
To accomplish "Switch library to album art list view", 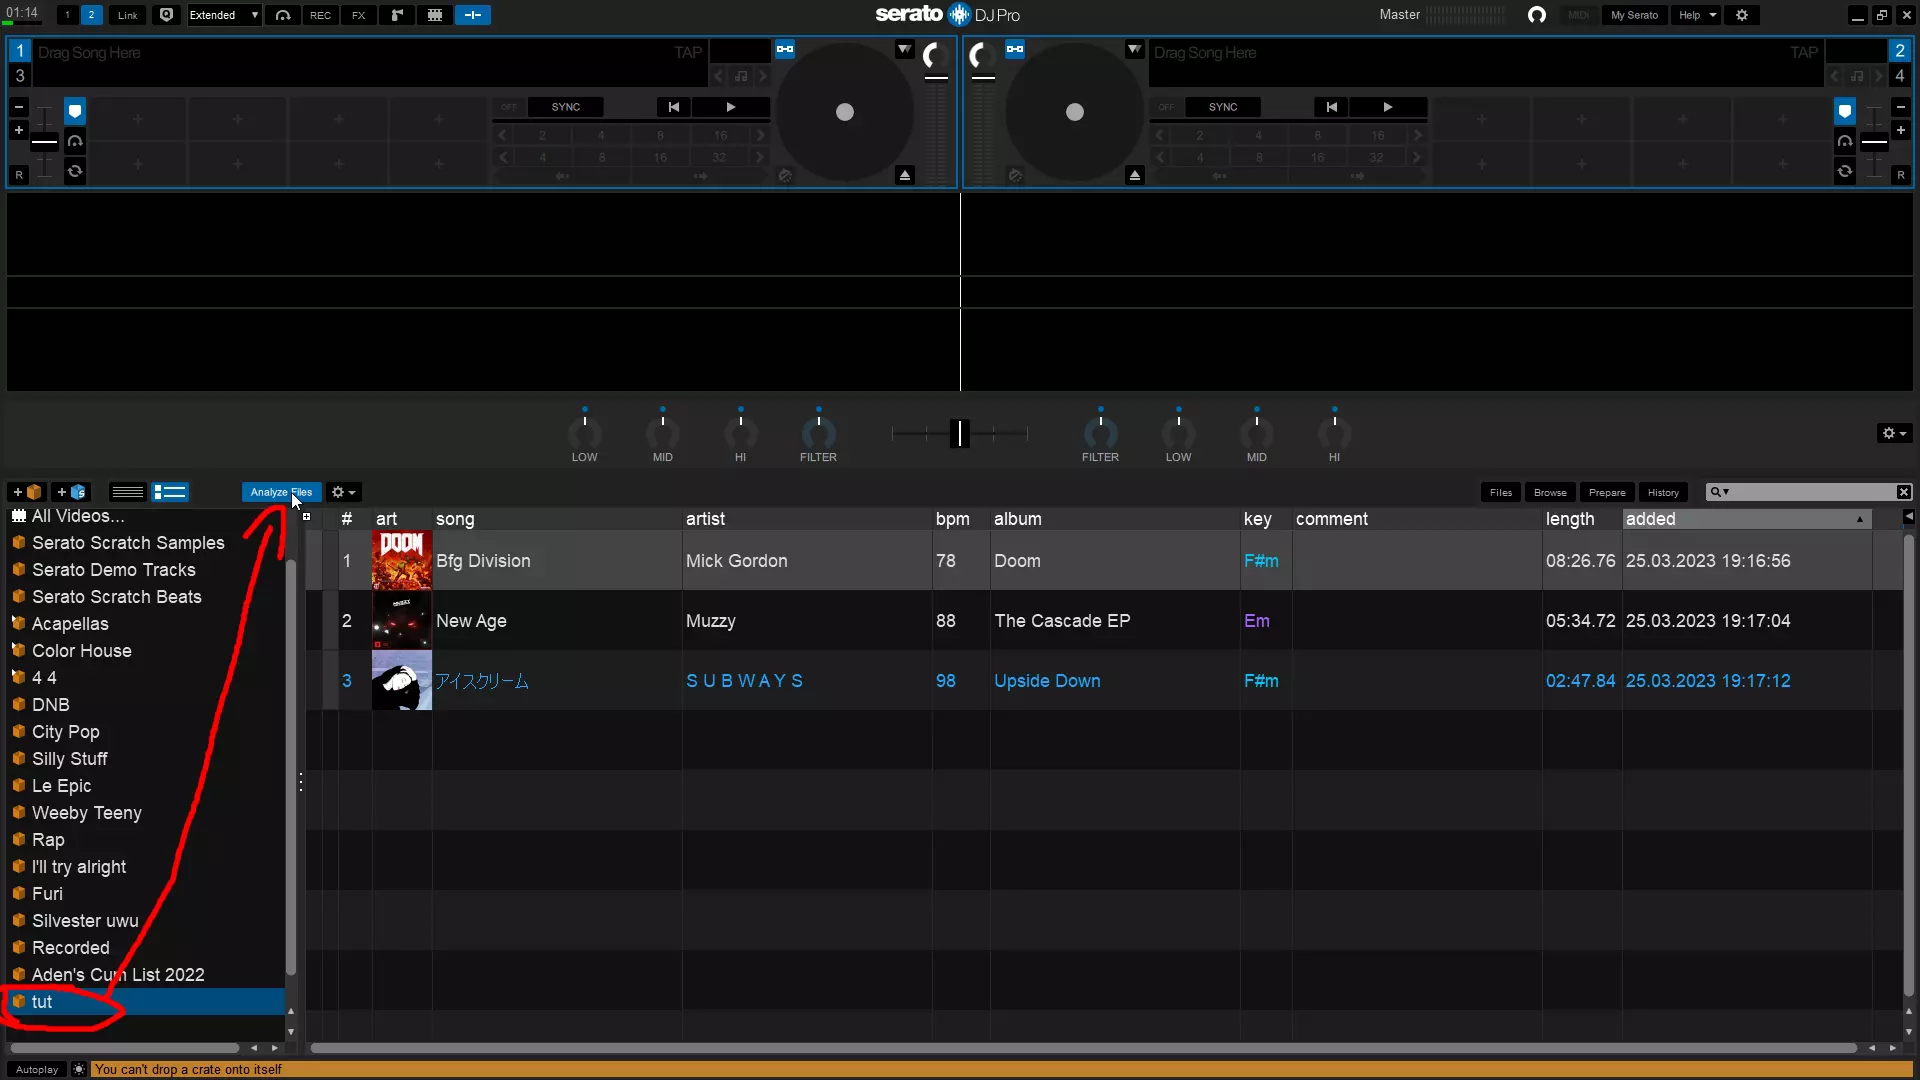I will point(170,492).
